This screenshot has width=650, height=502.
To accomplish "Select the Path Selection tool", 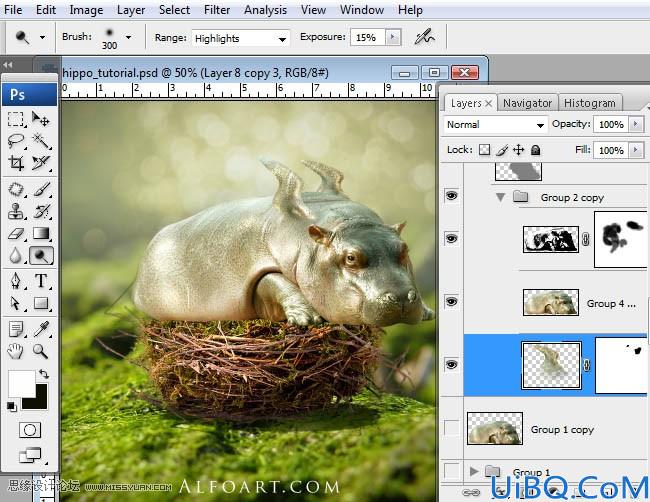I will pyautogui.click(x=16, y=303).
